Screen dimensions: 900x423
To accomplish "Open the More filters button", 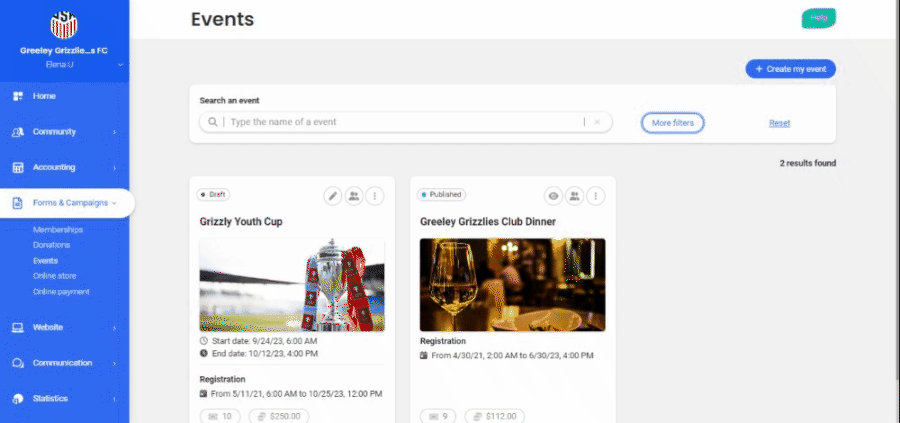I will (x=673, y=123).
